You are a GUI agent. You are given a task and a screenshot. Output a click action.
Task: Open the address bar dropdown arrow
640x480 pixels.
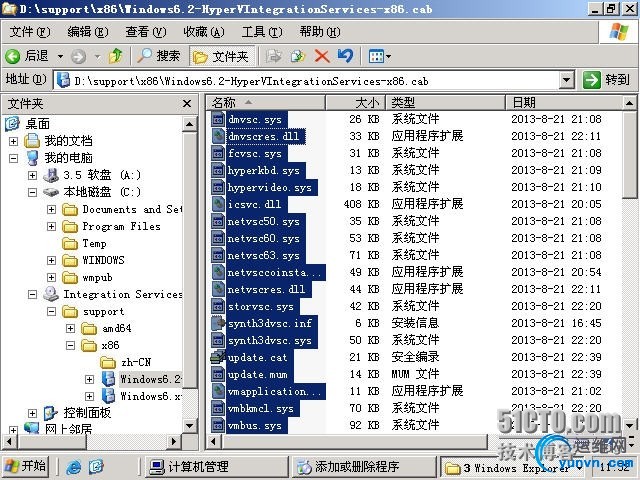pyautogui.click(x=566, y=80)
